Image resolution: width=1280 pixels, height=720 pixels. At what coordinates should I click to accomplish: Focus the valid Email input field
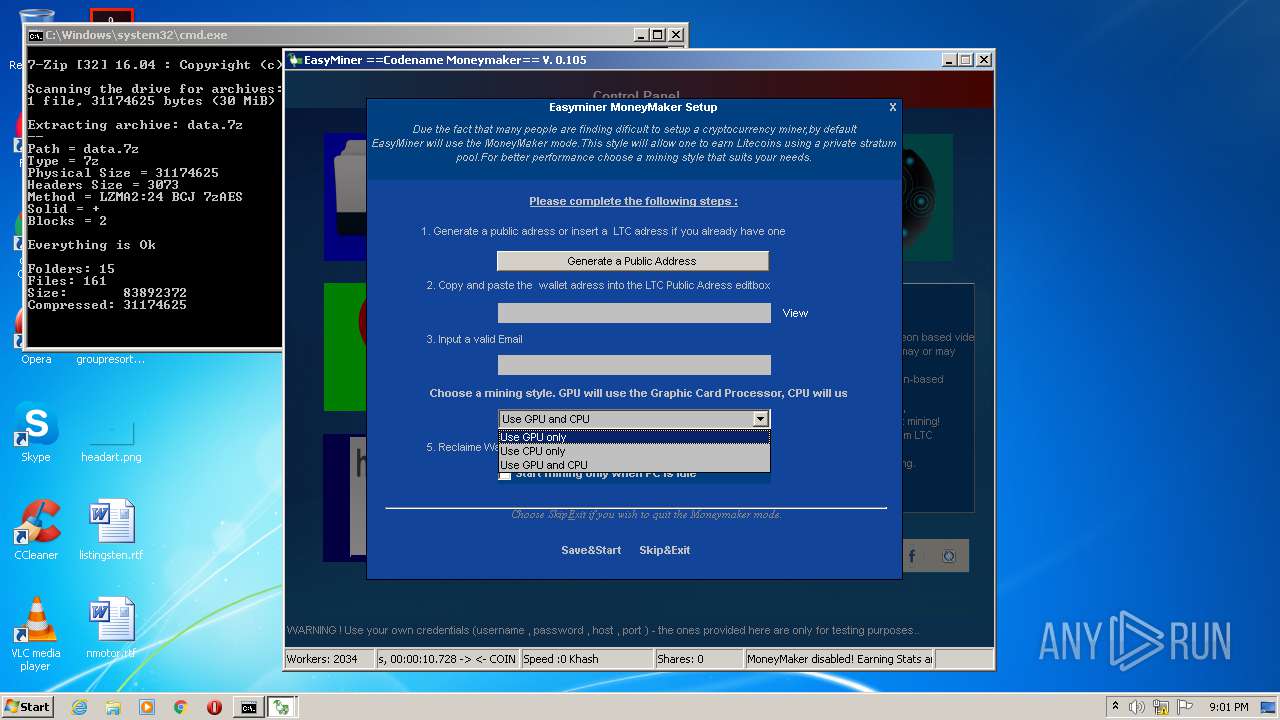[634, 365]
